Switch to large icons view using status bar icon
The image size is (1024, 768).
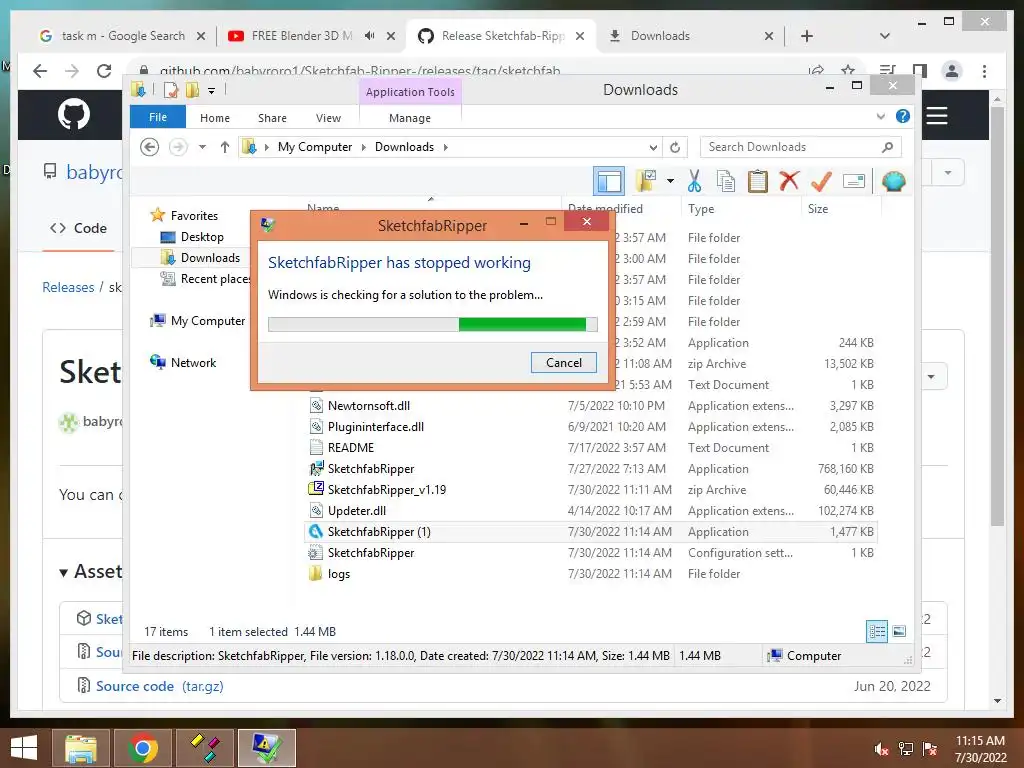(x=899, y=631)
